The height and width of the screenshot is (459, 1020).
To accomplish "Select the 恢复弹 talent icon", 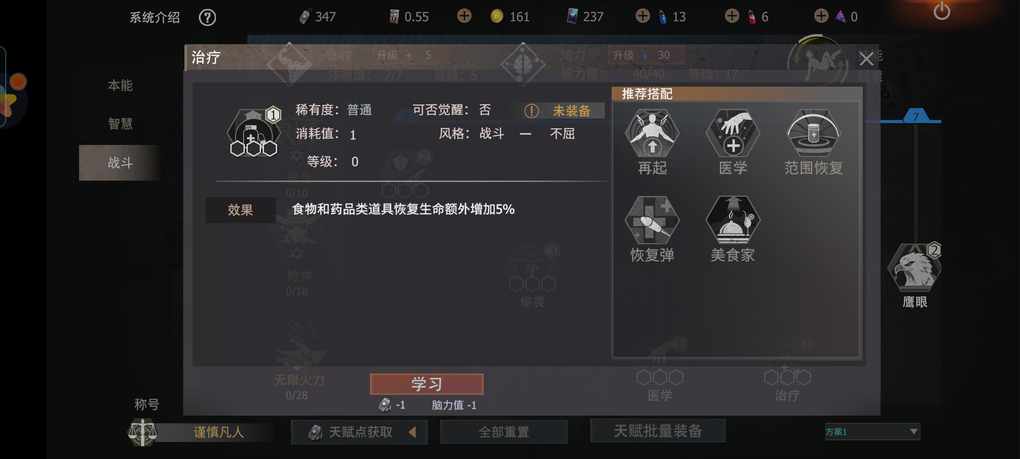I will (x=652, y=220).
